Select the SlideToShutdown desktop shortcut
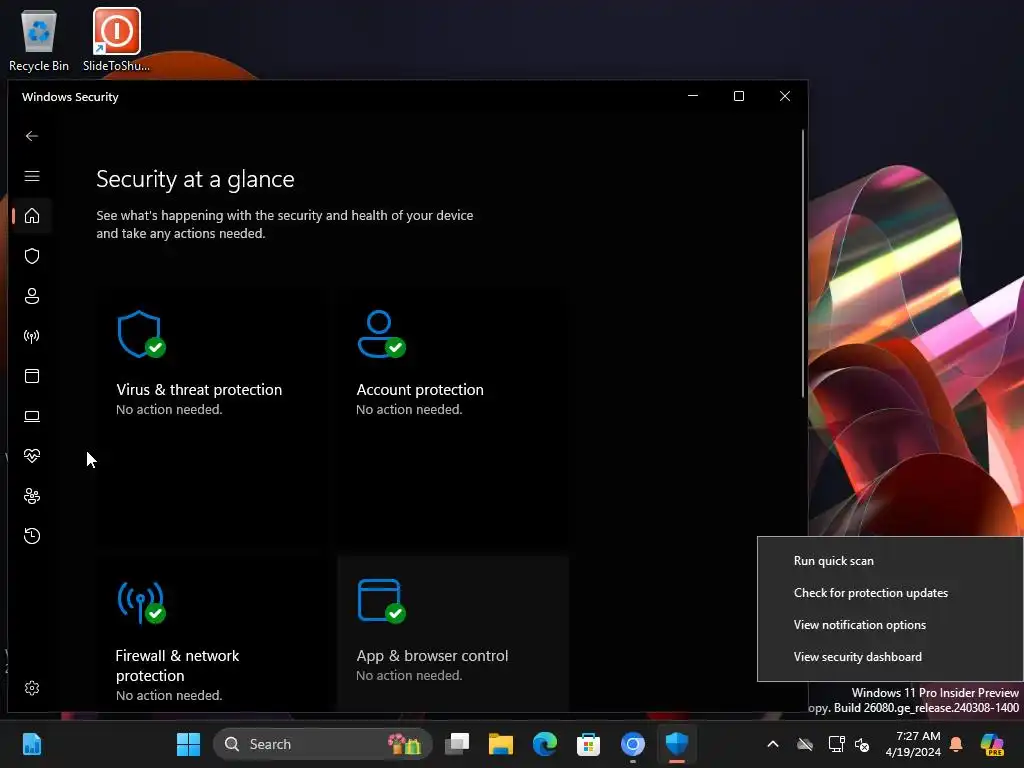 pyautogui.click(x=116, y=40)
